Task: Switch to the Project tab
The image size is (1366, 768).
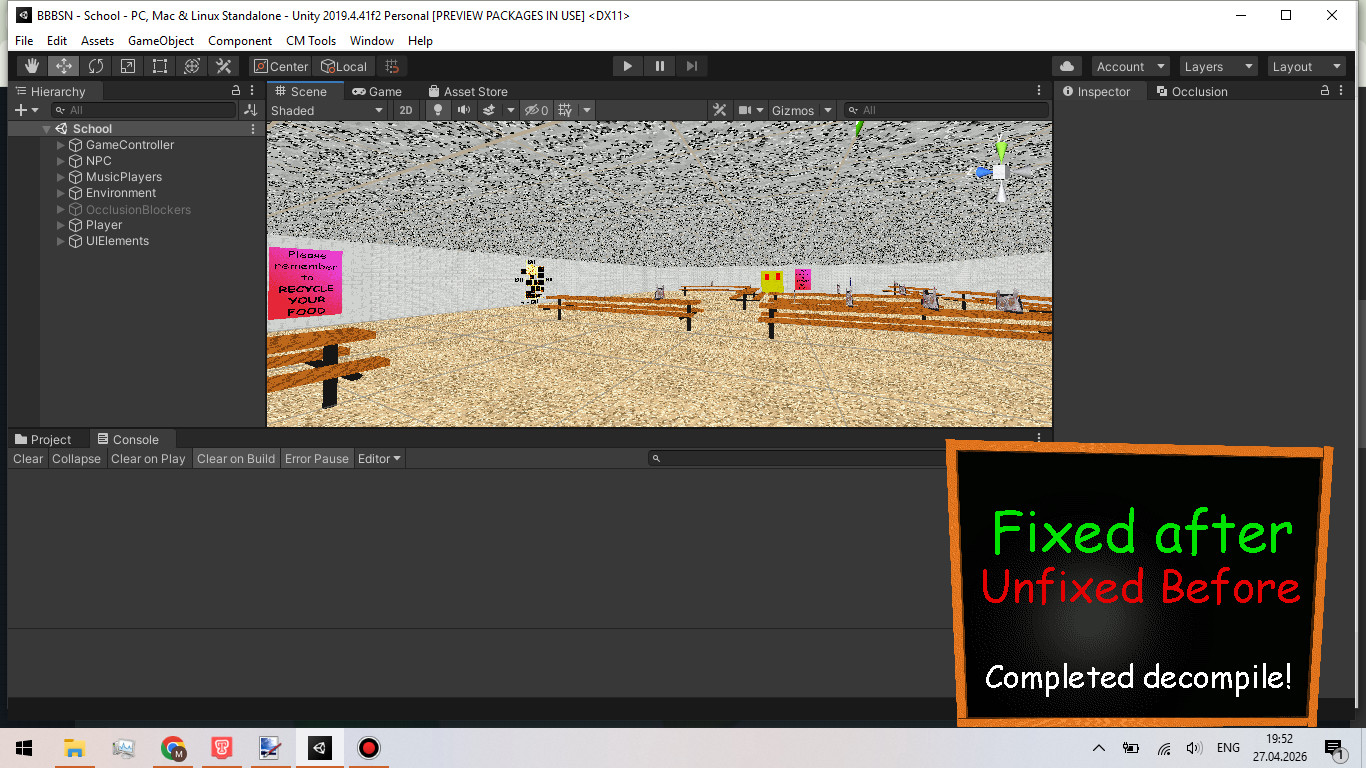Action: coord(43,439)
